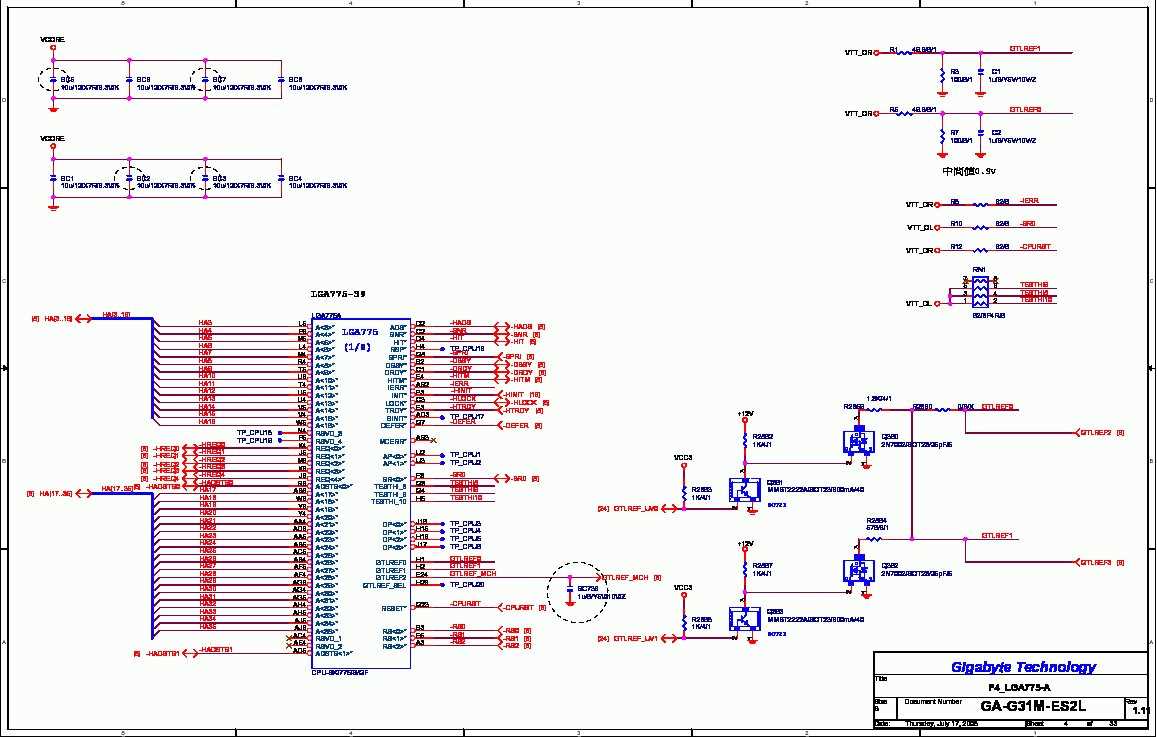This screenshot has width=1157, height=737.
Task: Select resistor R1 near VTT_OR
Action: [905, 52]
